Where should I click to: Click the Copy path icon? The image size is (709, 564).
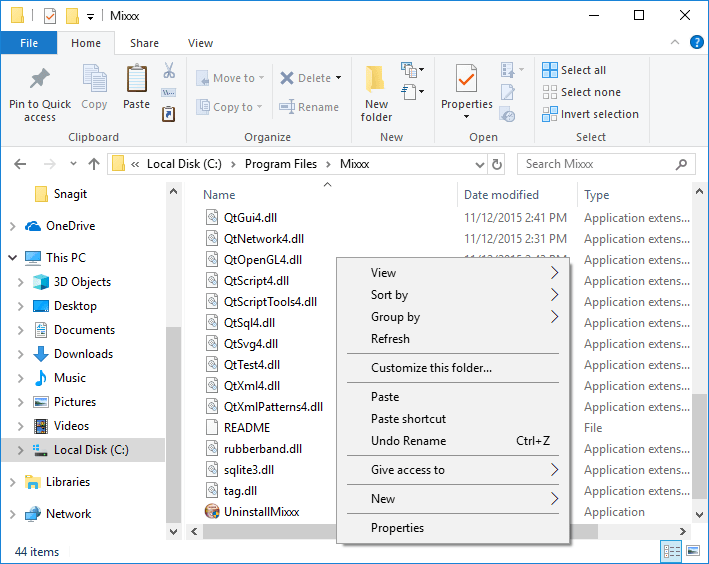pyautogui.click(x=169, y=93)
